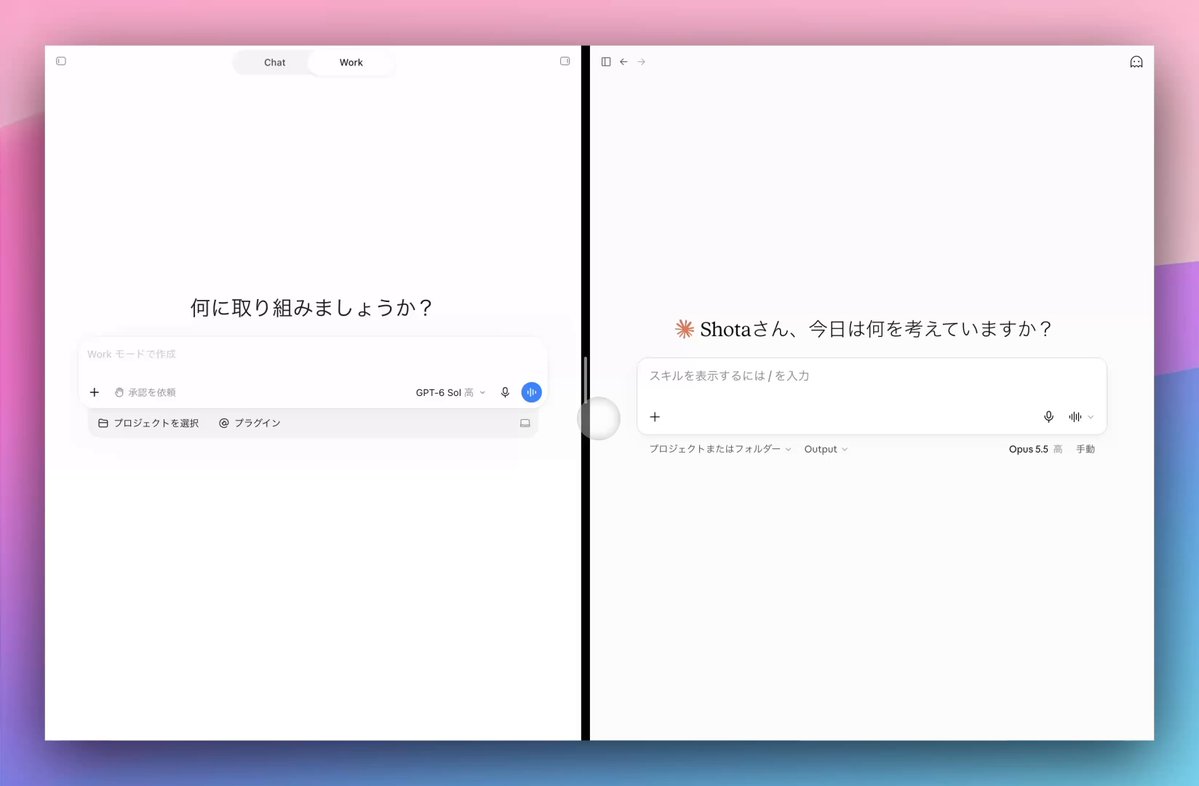Select the Work tab
Screen dimensions: 1199x786
click(351, 63)
